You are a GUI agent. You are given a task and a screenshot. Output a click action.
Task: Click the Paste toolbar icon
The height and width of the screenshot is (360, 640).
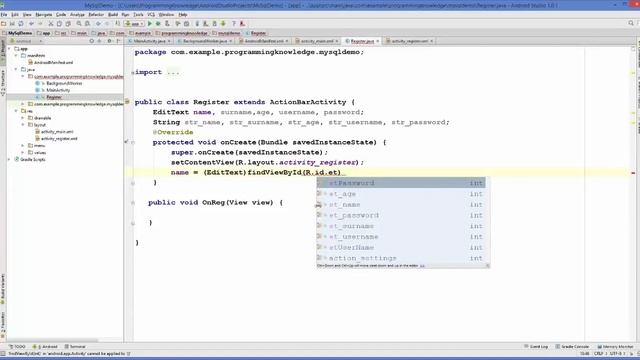(68, 24)
